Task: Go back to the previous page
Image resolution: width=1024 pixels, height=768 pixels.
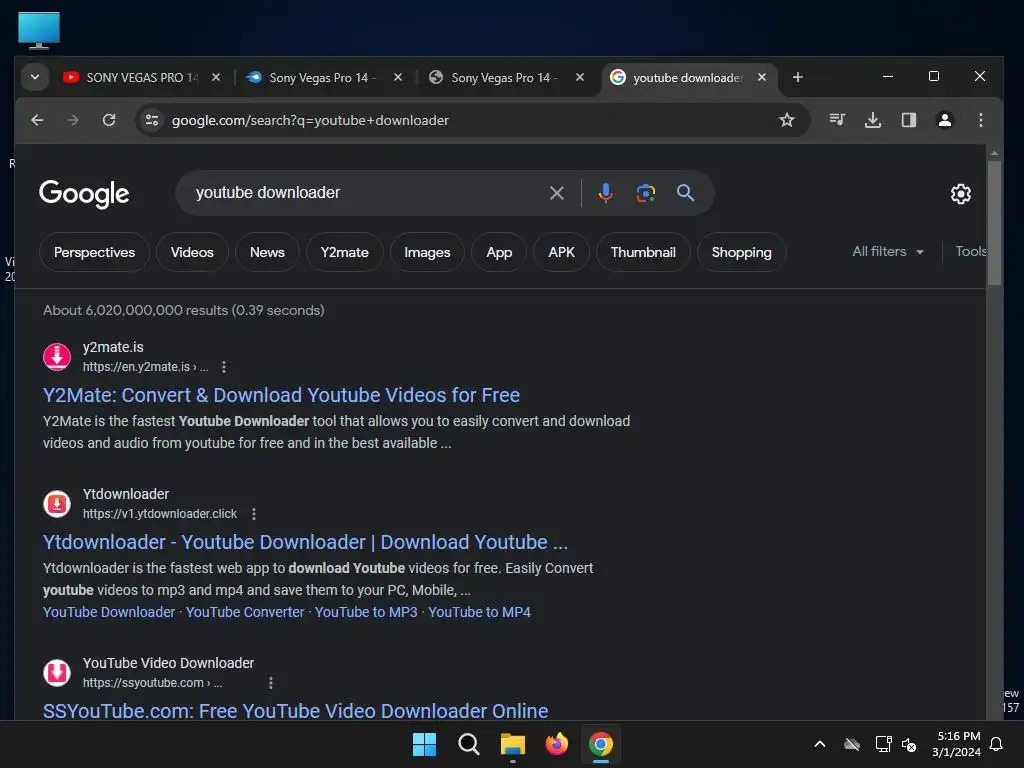Action: tap(37, 120)
